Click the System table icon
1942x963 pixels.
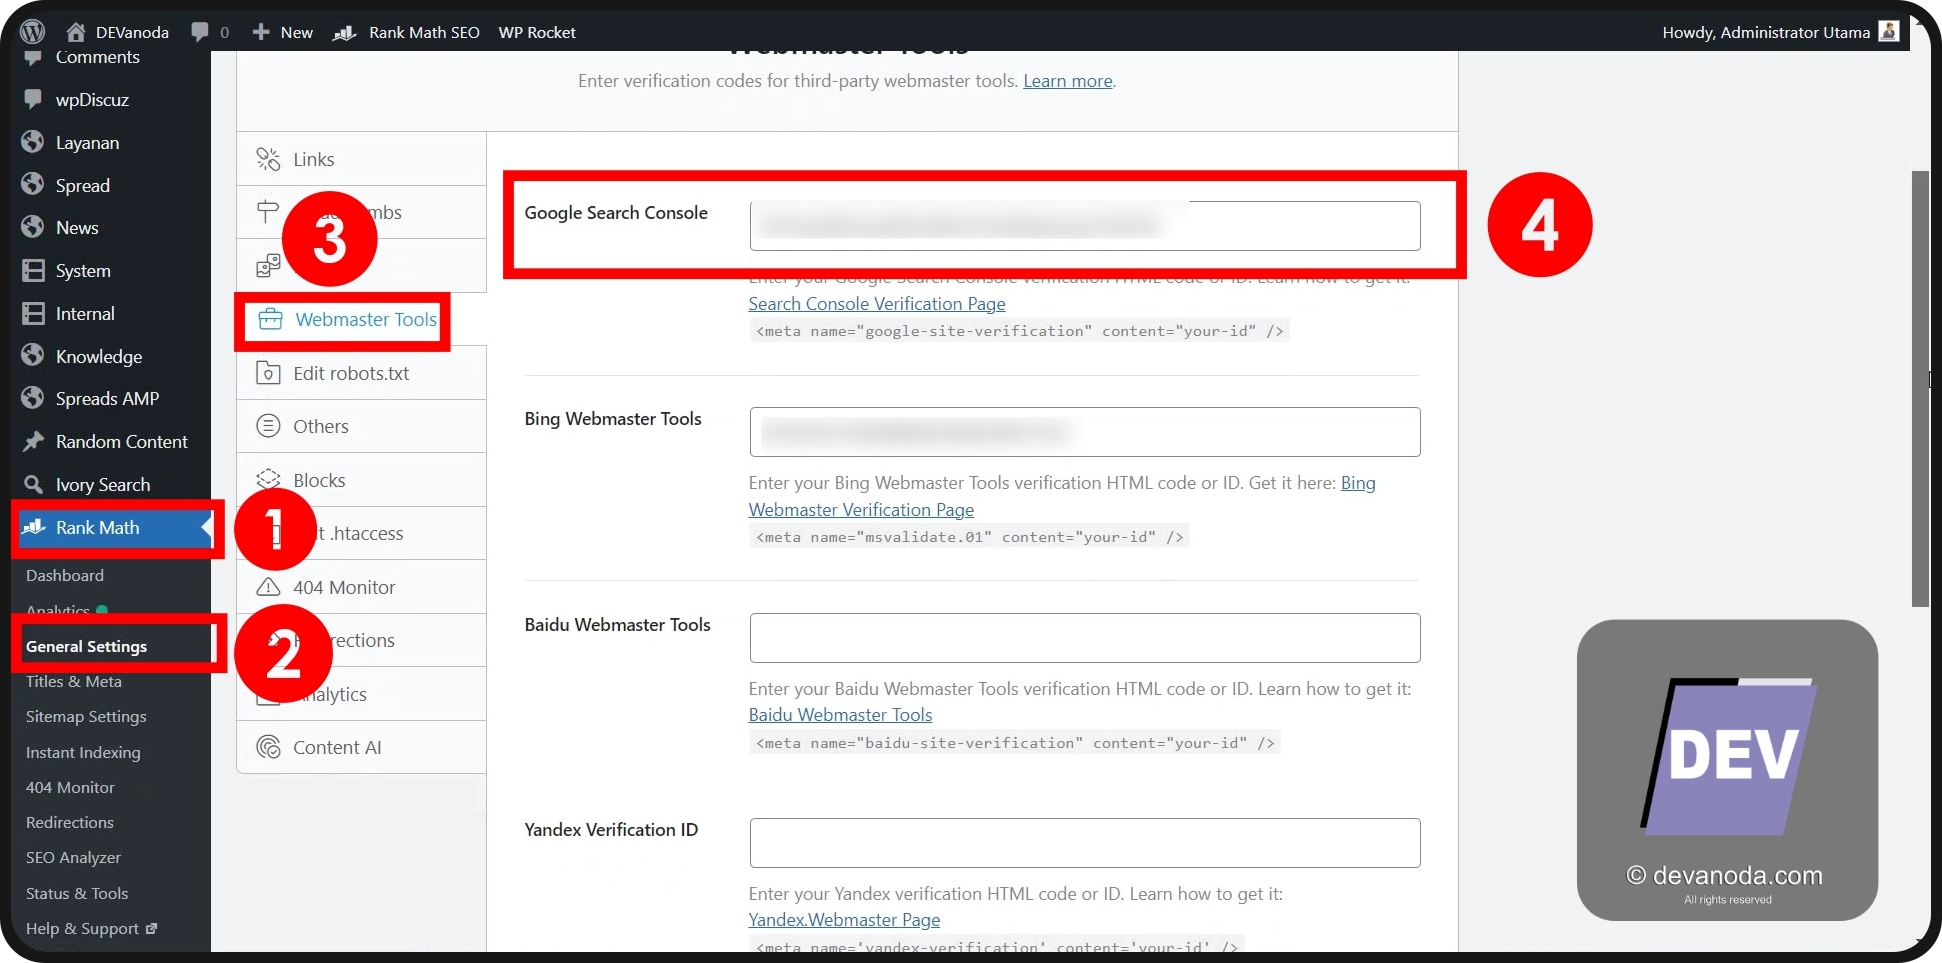[x=33, y=270]
